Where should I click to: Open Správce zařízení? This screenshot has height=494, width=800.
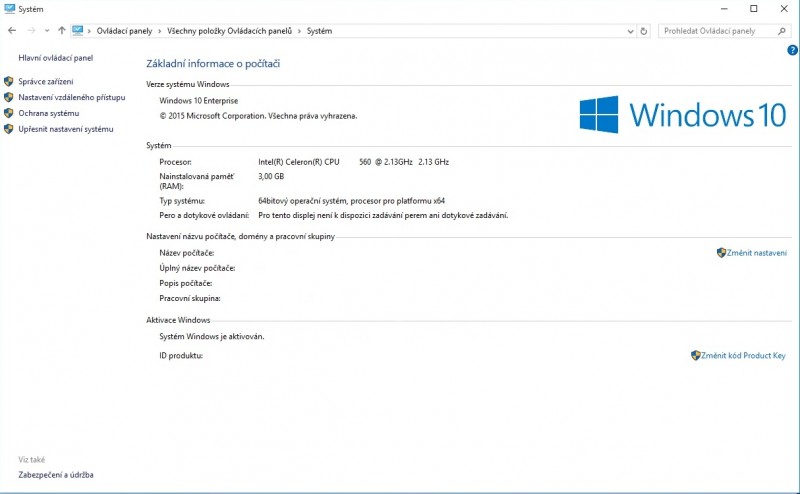[45, 81]
